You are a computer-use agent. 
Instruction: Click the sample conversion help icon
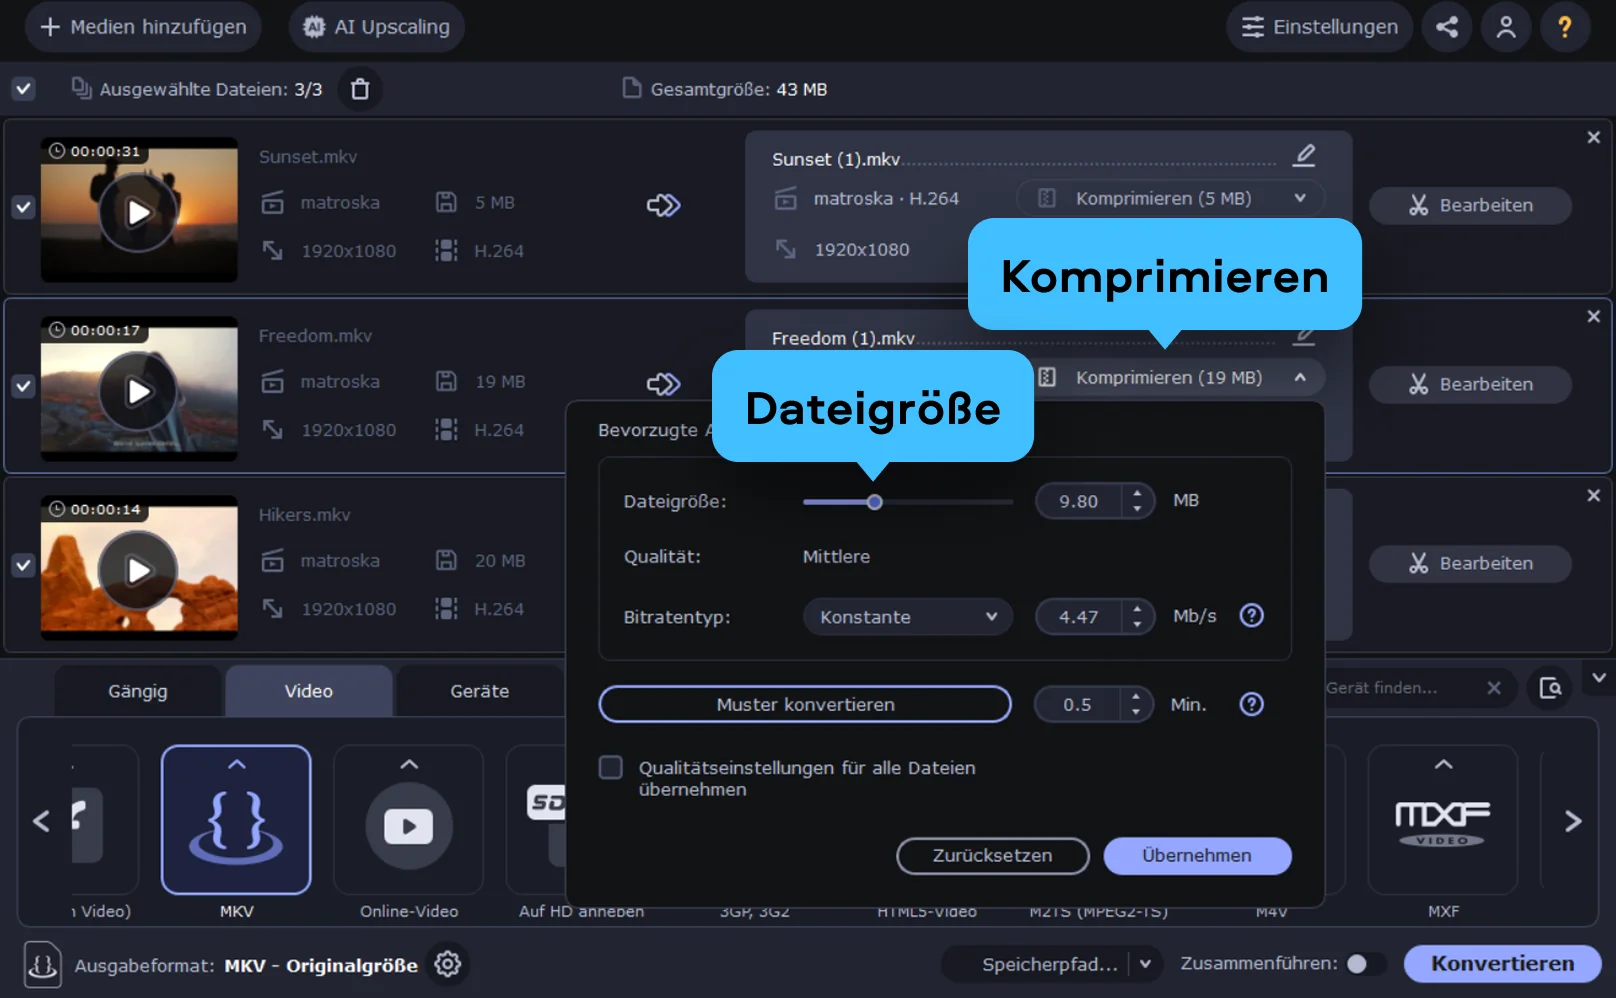pos(1251,704)
